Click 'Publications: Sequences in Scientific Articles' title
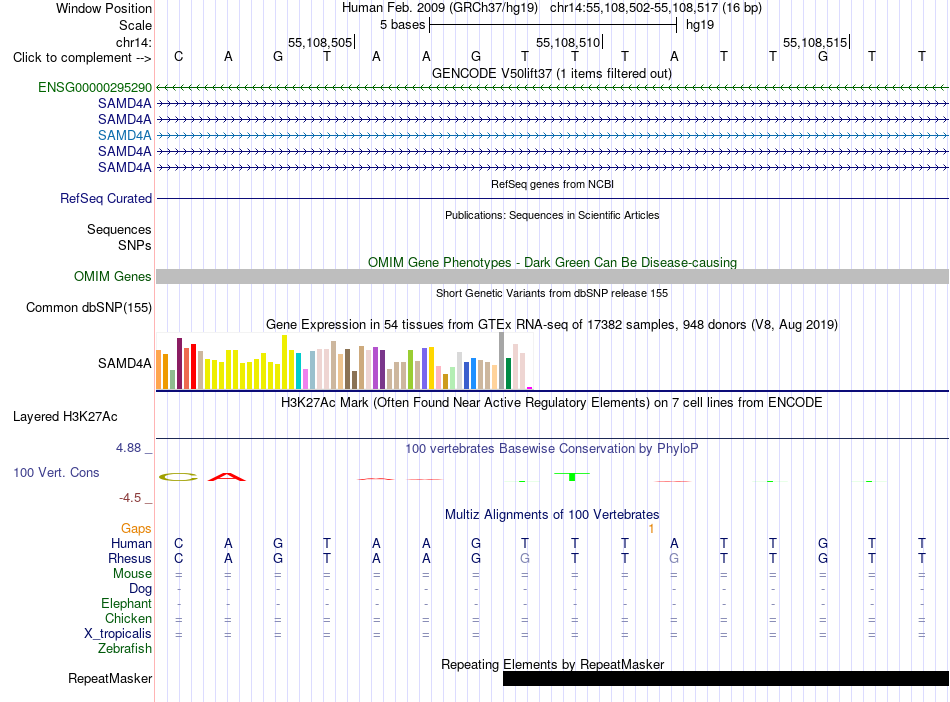 pyautogui.click(x=552, y=215)
